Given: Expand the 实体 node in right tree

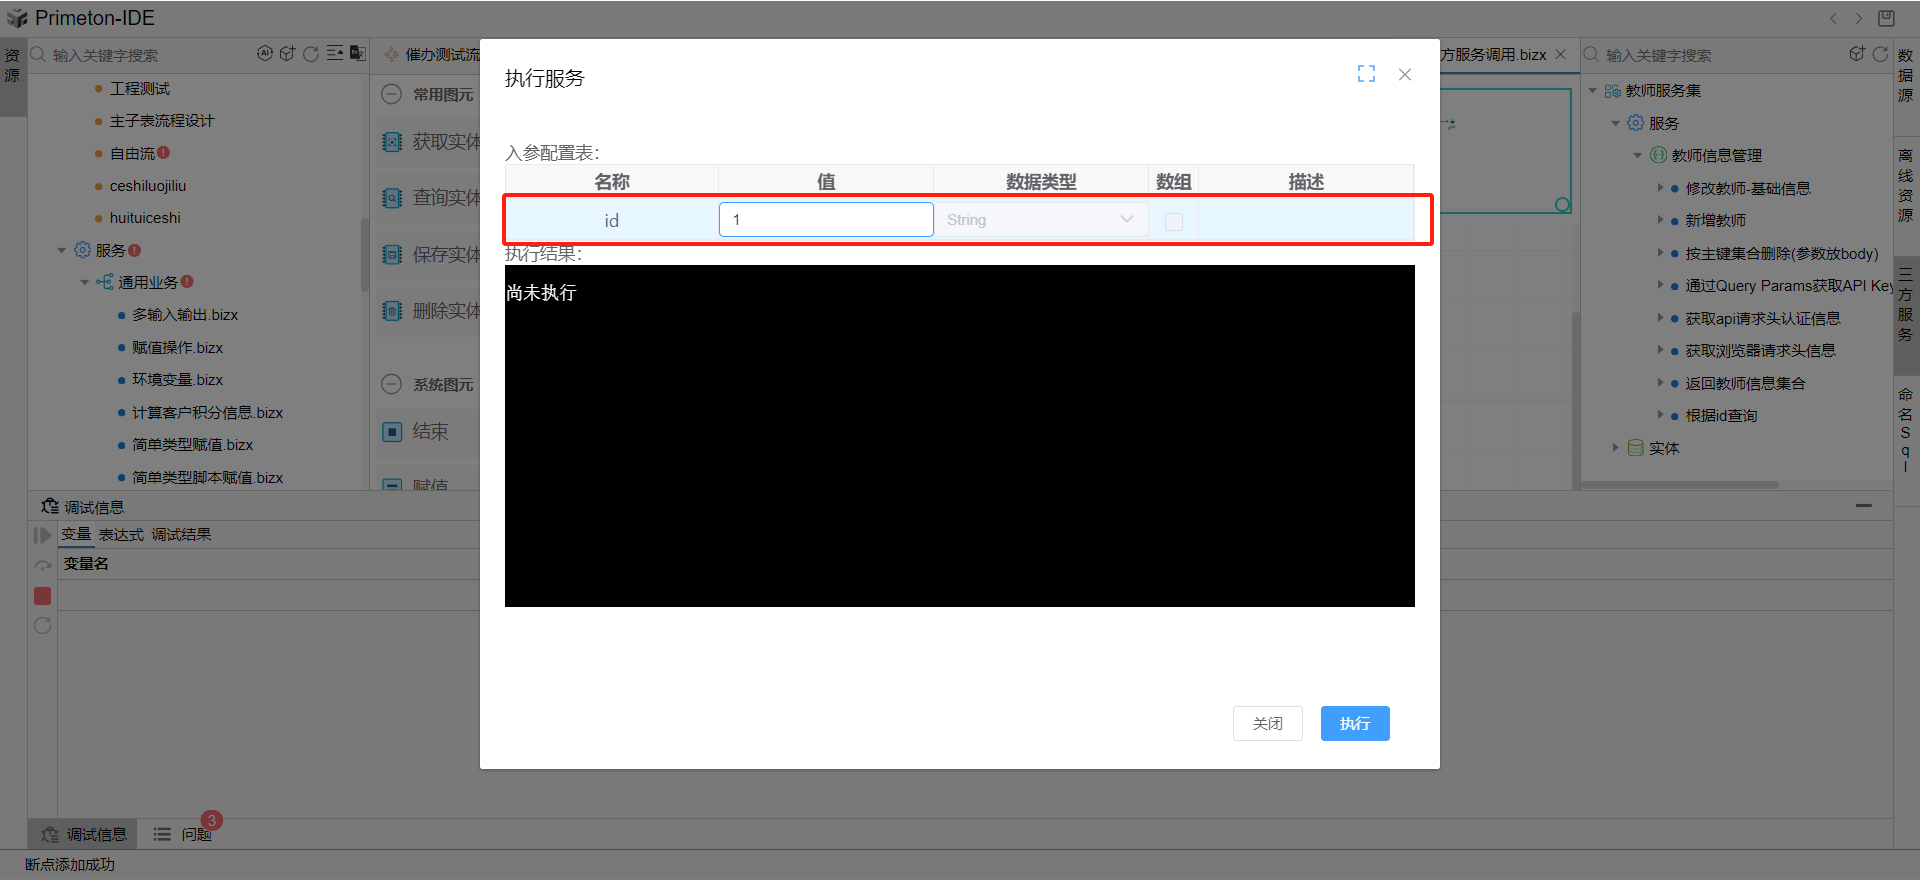Looking at the screenshot, I should (1615, 448).
